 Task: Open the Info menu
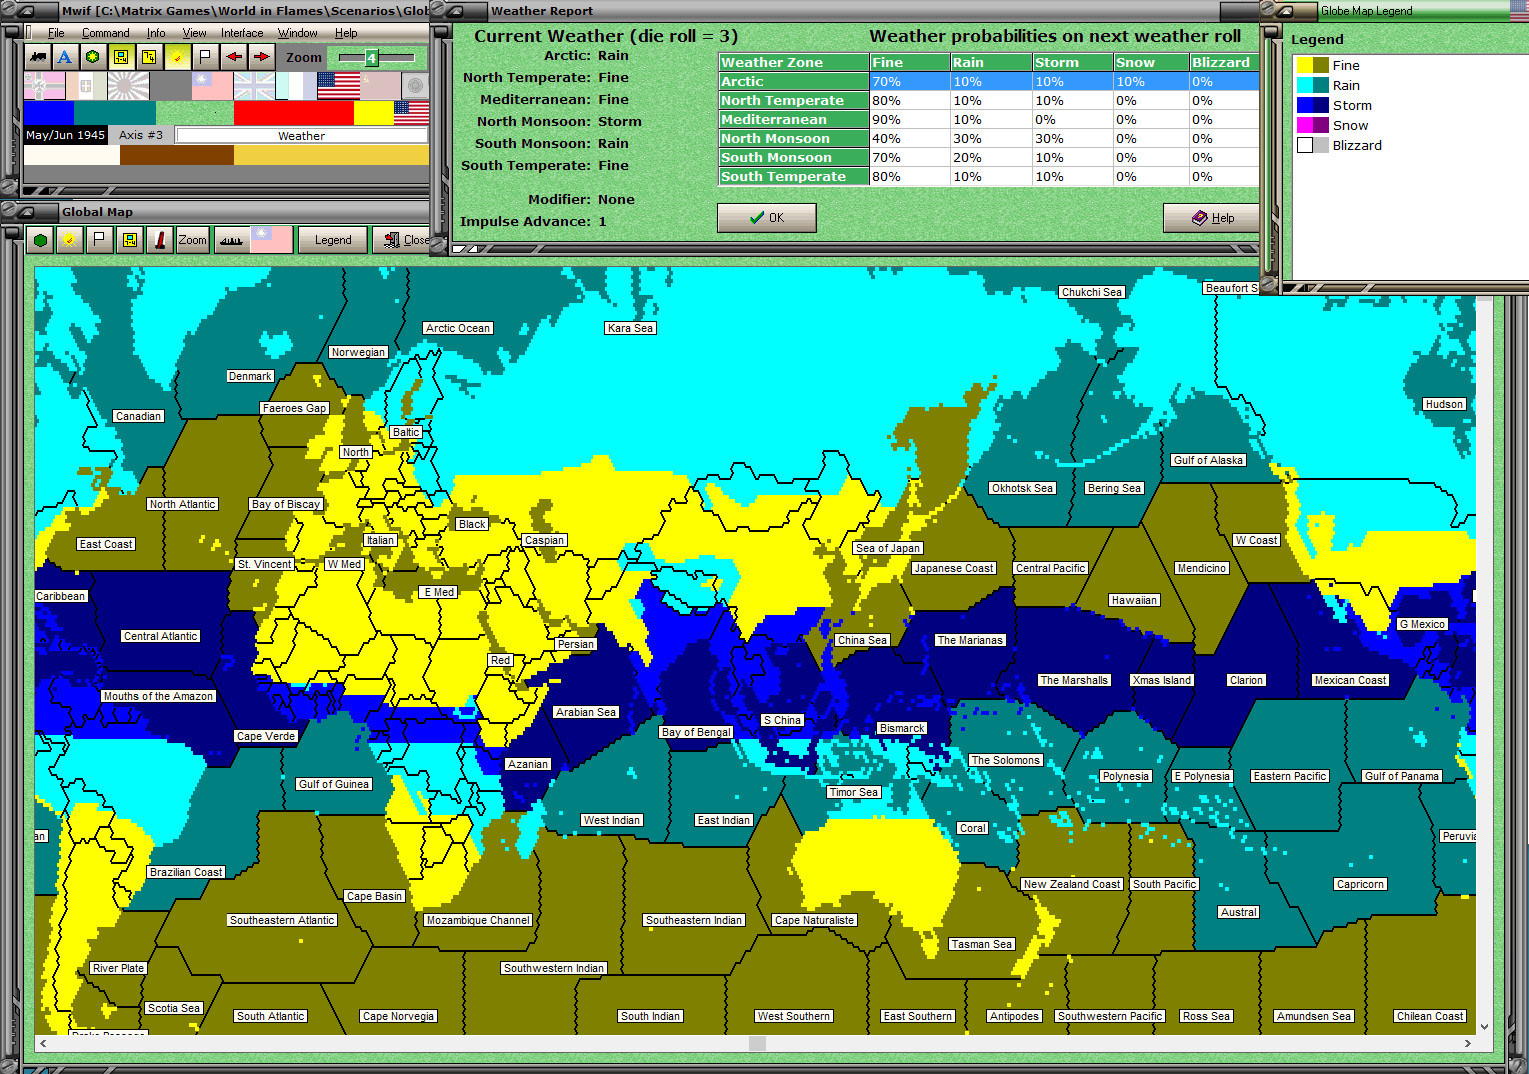coord(156,33)
